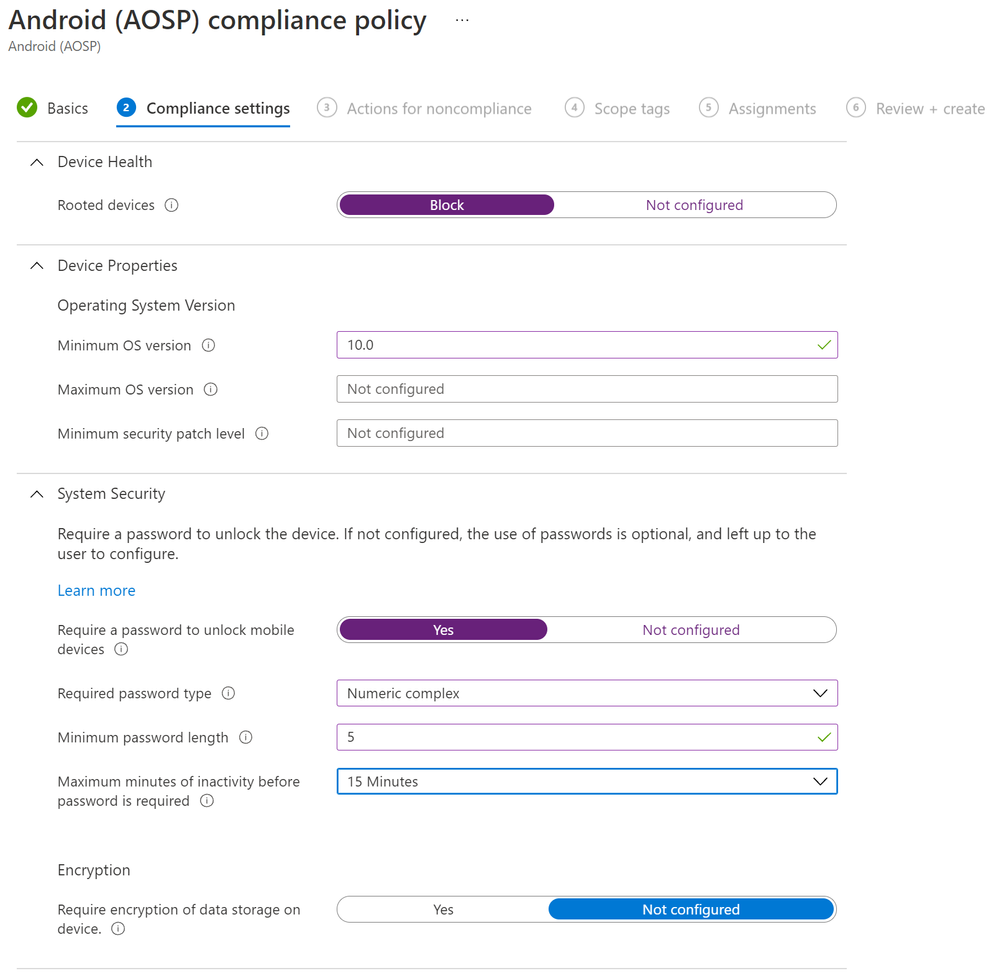Show info for Require a password to unlock
Viewport: 999px width, 976px height.
tap(121, 649)
